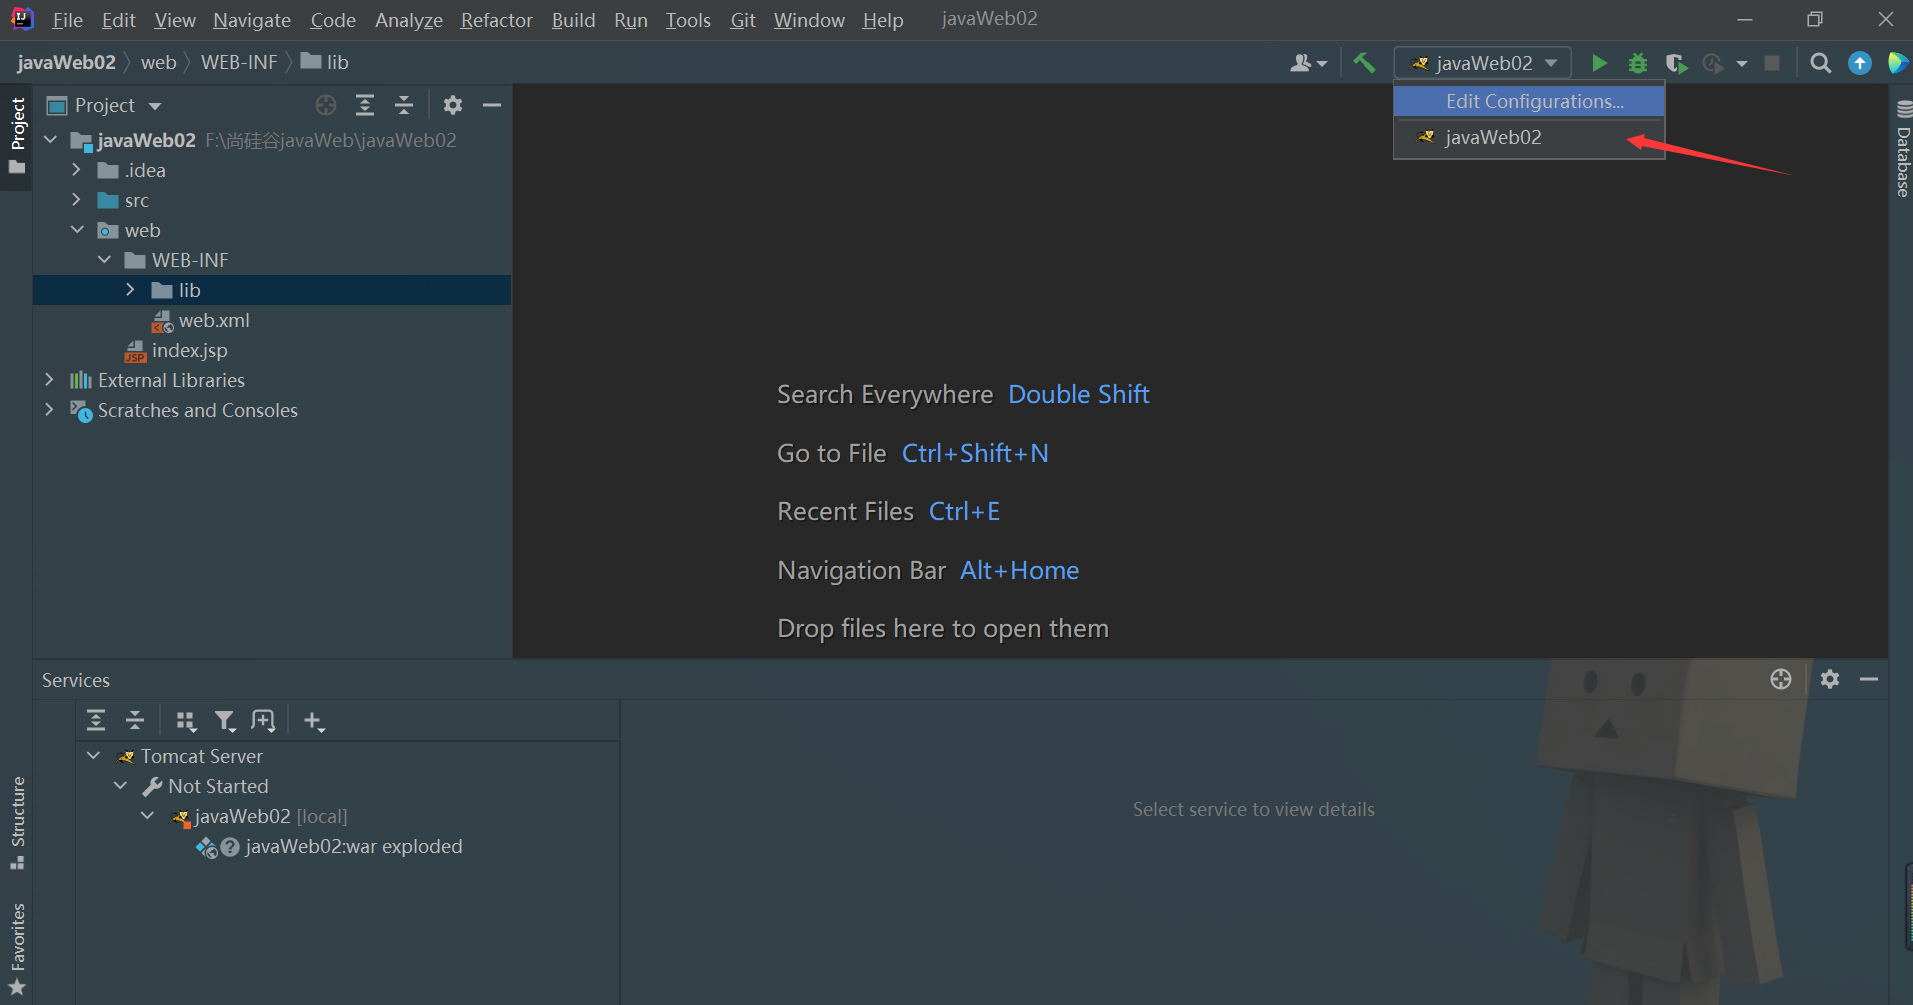Click the Stop square icon
The width and height of the screenshot is (1913, 1005).
[x=1772, y=63]
